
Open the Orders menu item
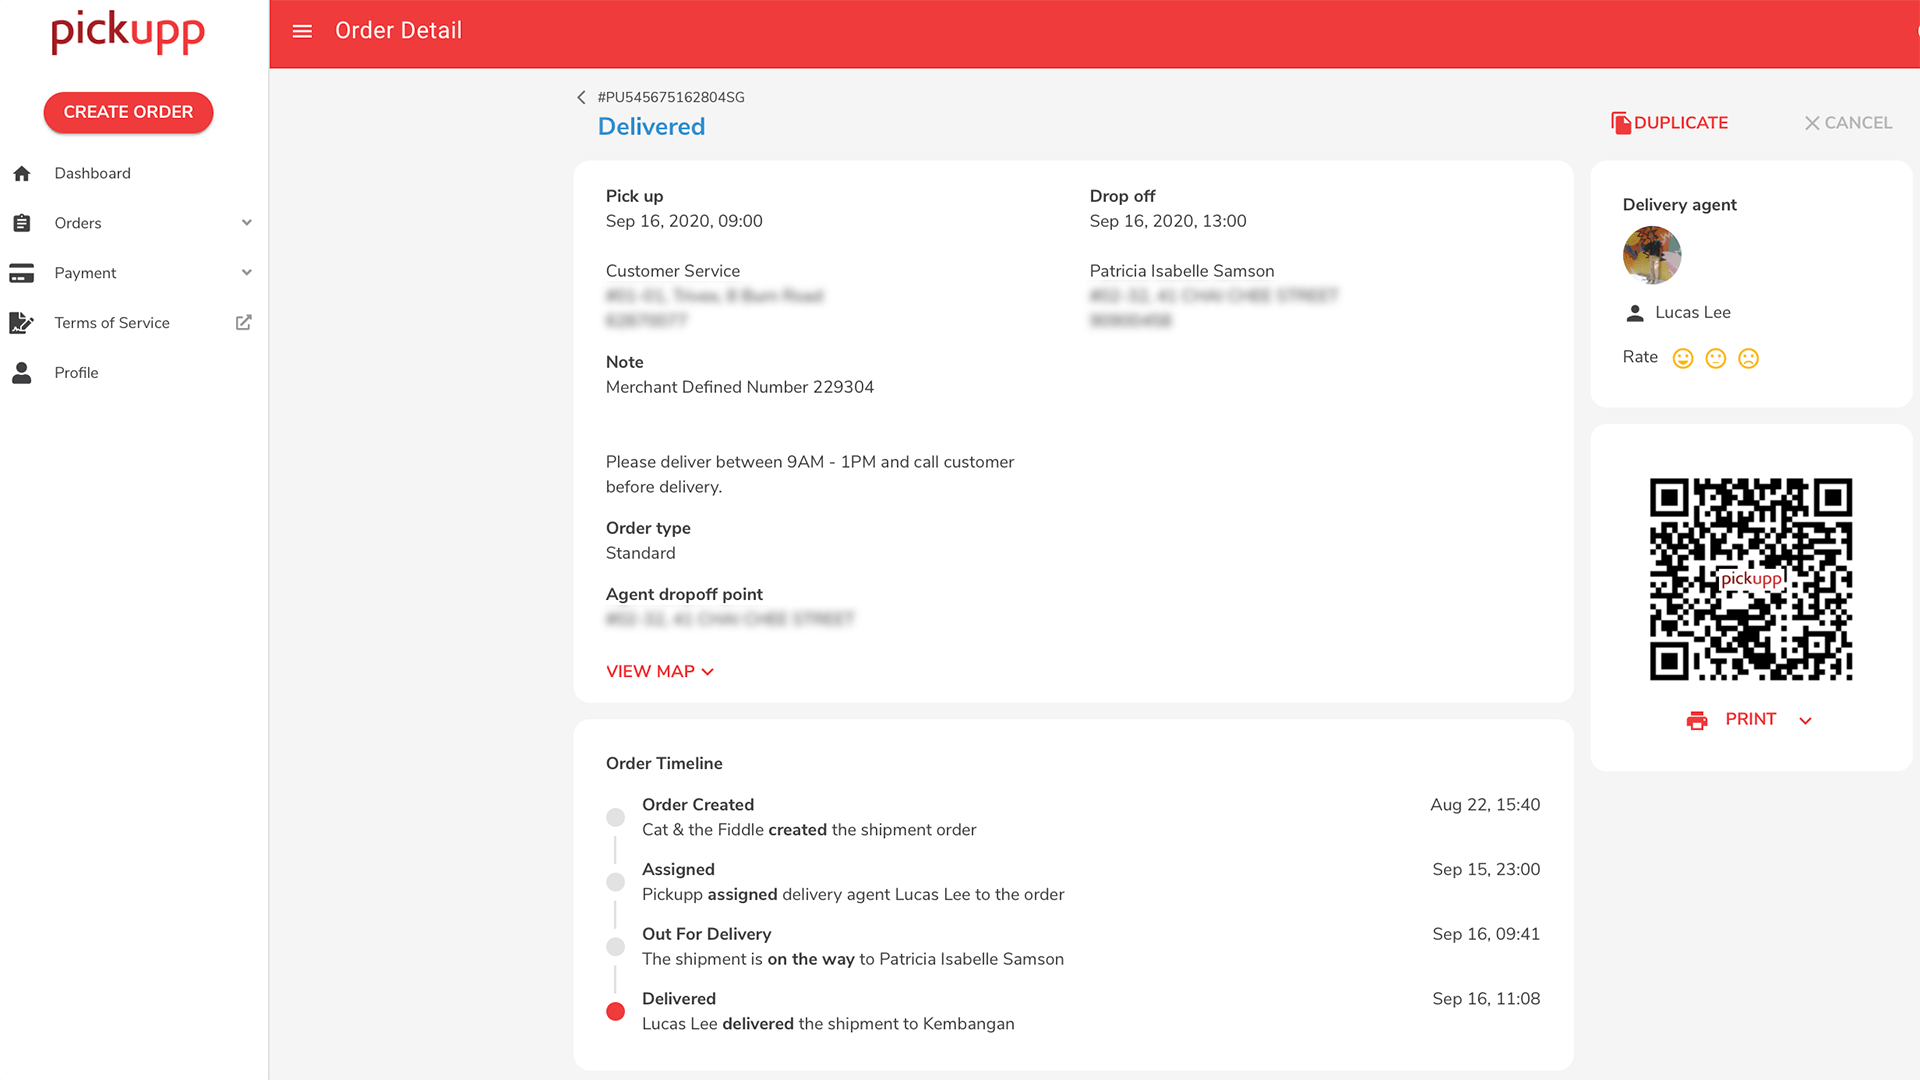pyautogui.click(x=78, y=223)
